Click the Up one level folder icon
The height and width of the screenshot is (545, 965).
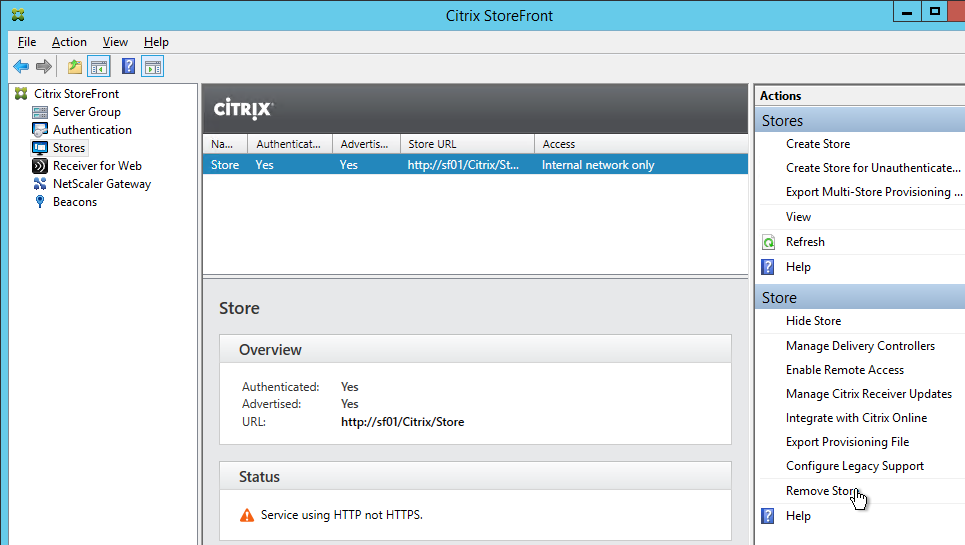point(74,66)
